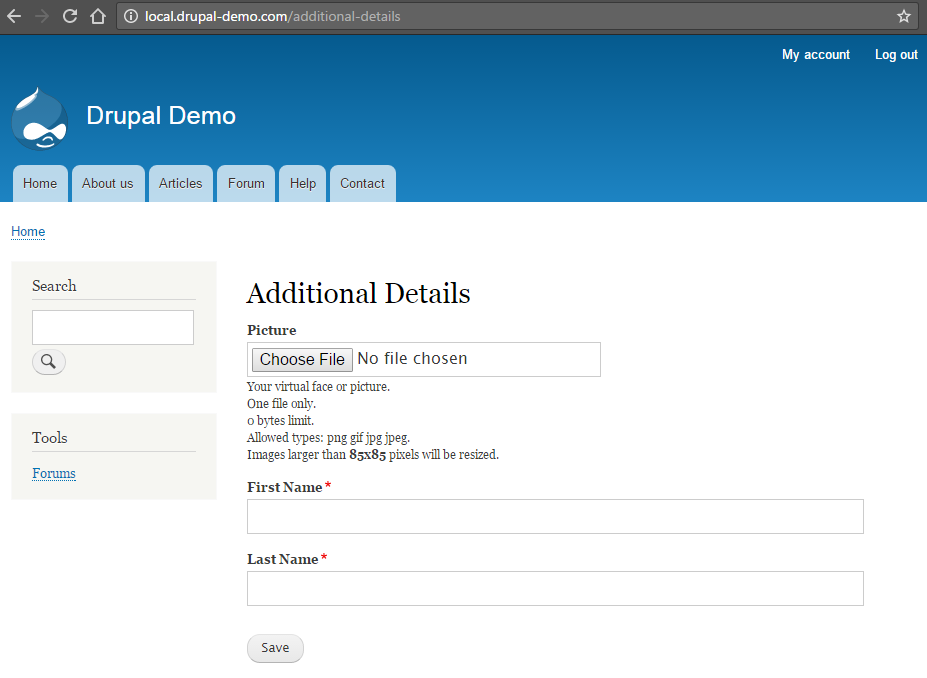Viewport: 927px width, 678px height.
Task: Click inside the First Name field
Action: 554,516
